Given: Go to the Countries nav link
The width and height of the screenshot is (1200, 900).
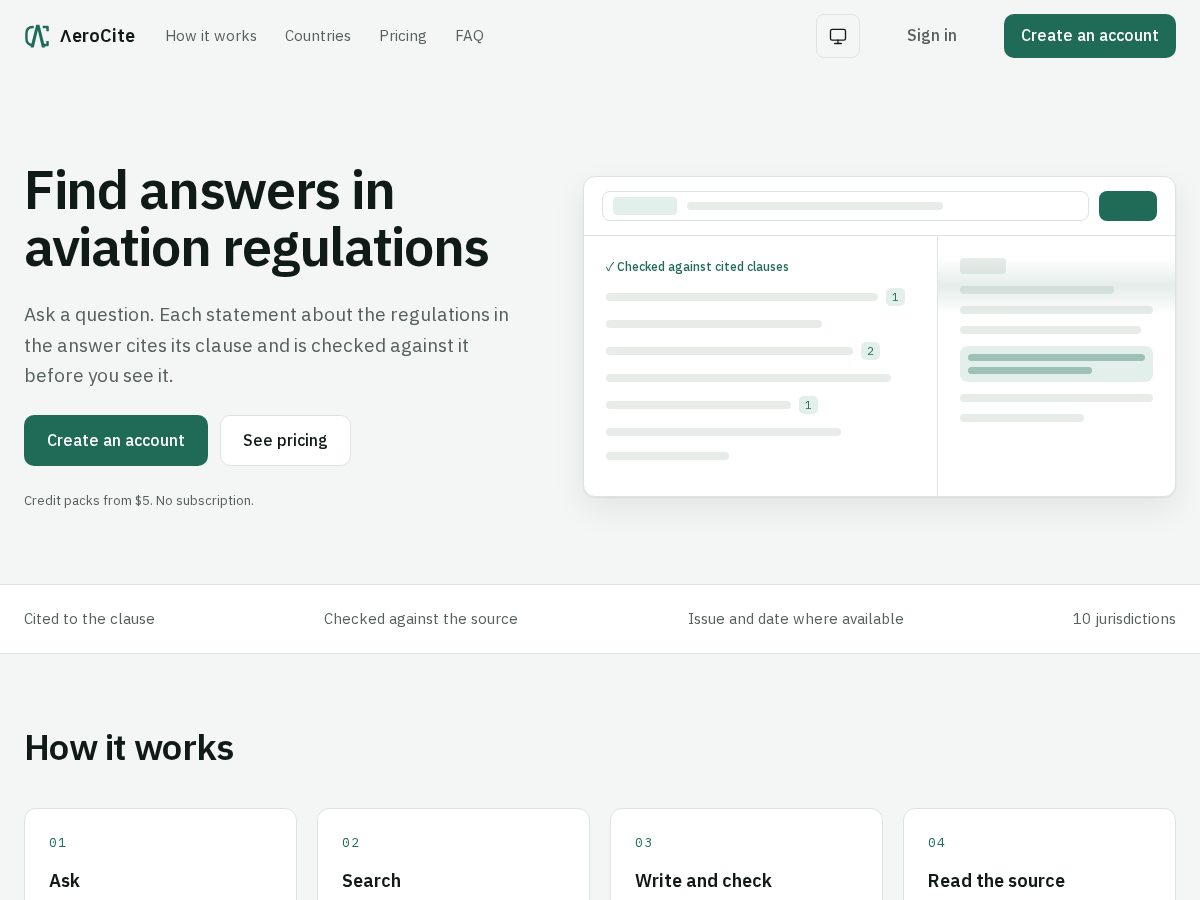Looking at the screenshot, I should click(x=318, y=36).
